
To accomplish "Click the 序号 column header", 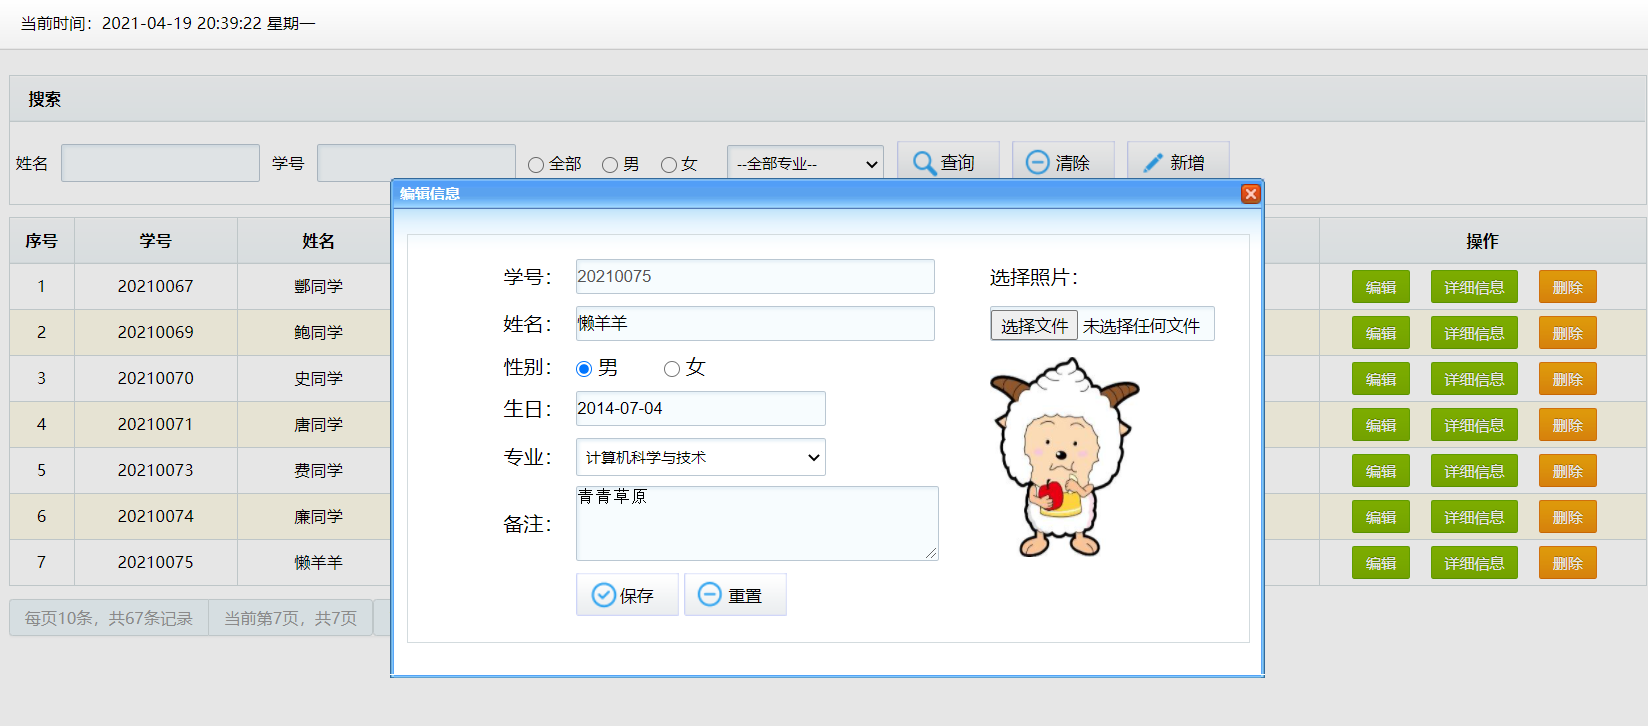I will pyautogui.click(x=42, y=241).
